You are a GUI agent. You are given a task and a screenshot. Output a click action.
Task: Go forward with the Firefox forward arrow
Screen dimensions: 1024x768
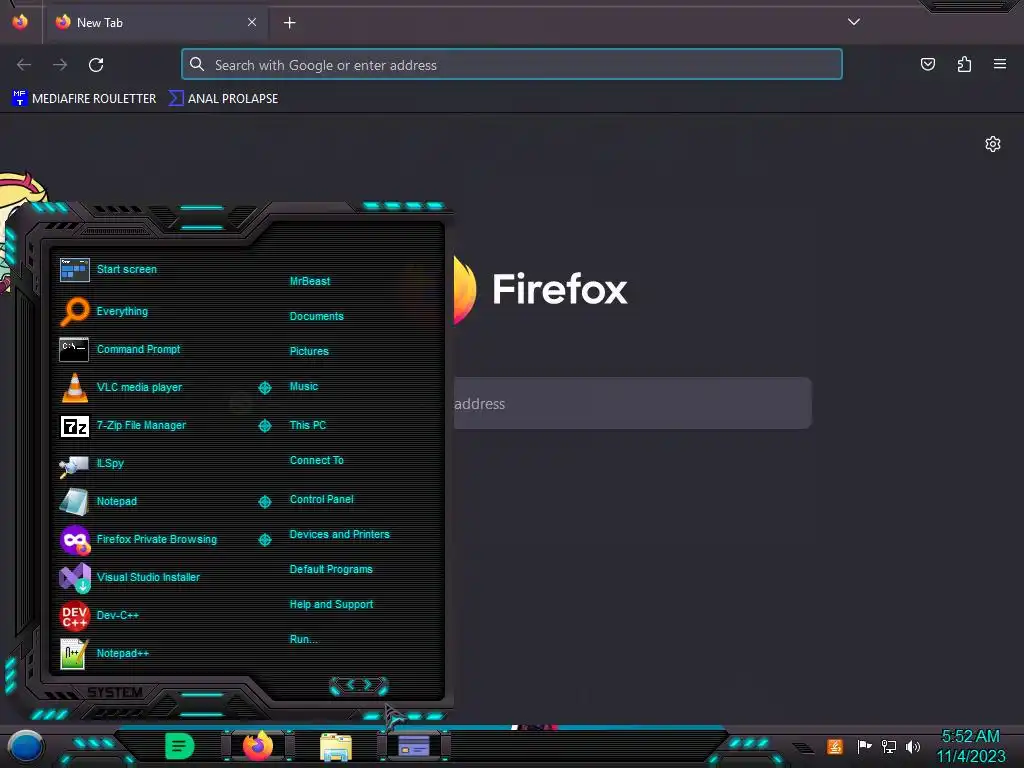coord(60,65)
